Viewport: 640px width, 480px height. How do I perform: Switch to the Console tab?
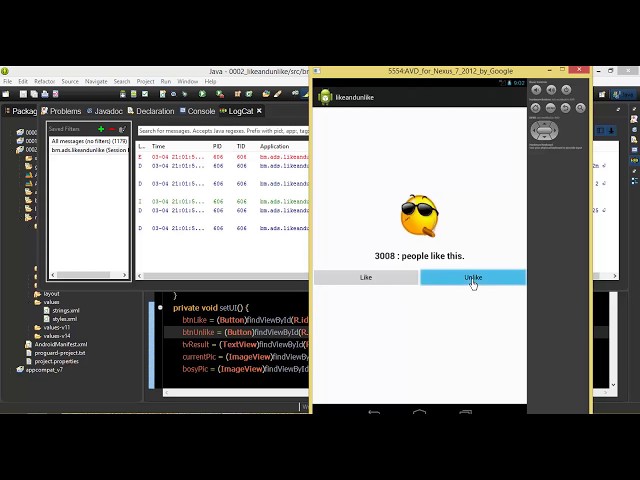click(198, 111)
